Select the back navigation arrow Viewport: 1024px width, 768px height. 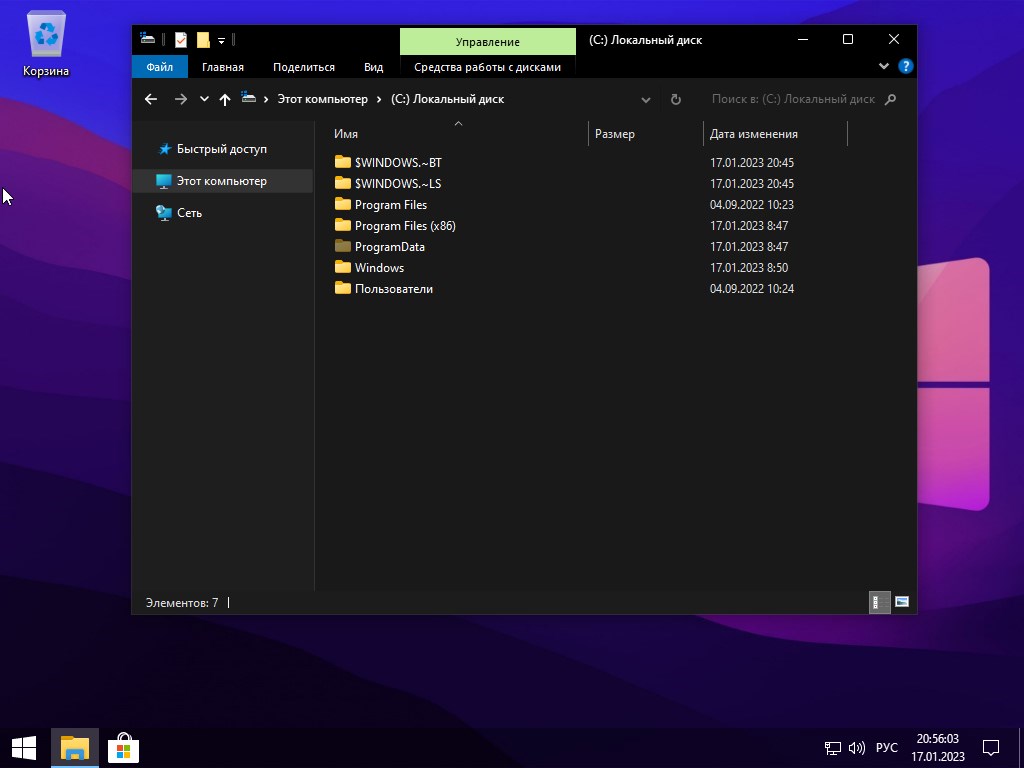tap(150, 99)
